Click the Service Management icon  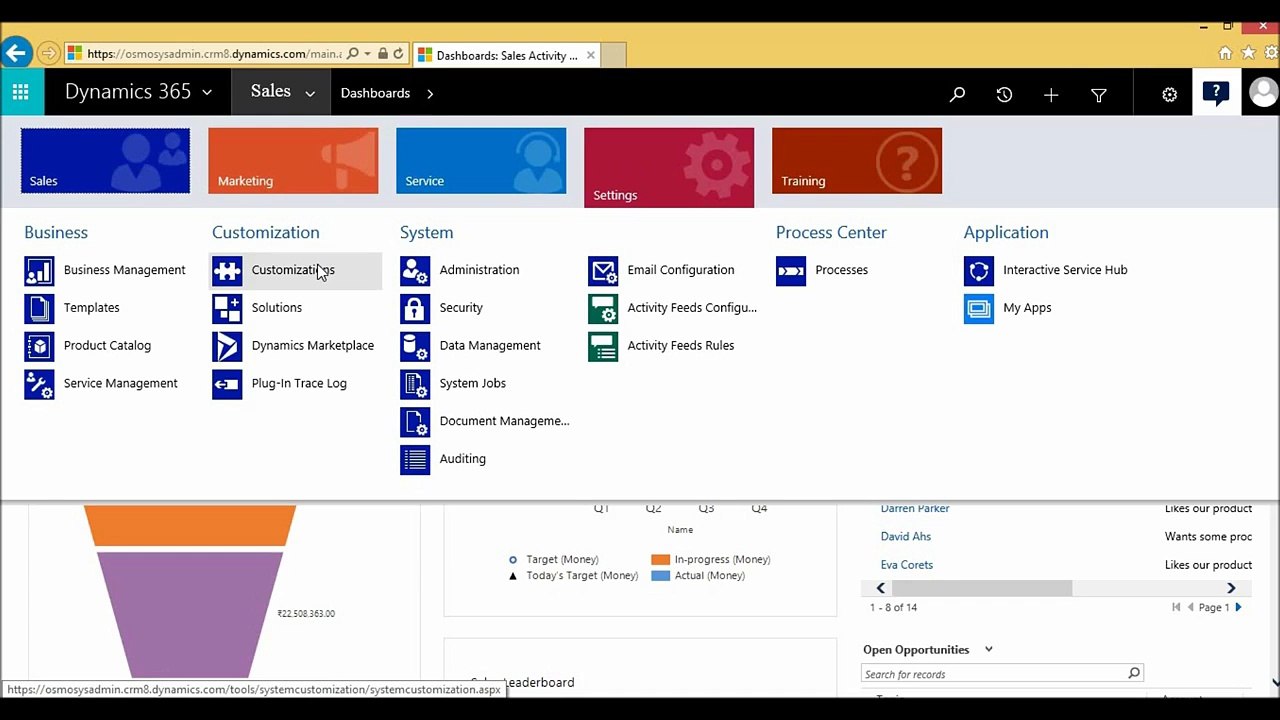tap(39, 384)
